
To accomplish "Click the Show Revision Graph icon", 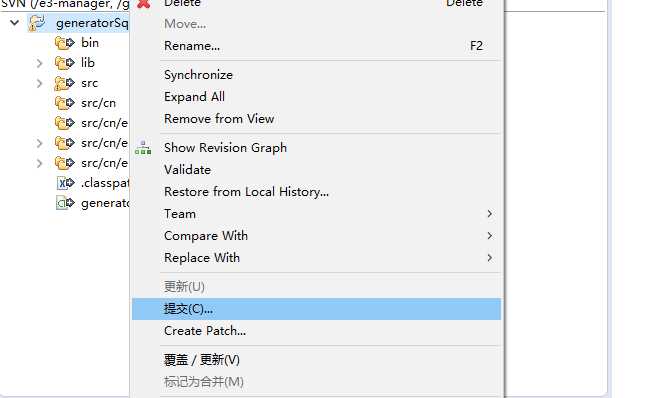I will 143,148.
